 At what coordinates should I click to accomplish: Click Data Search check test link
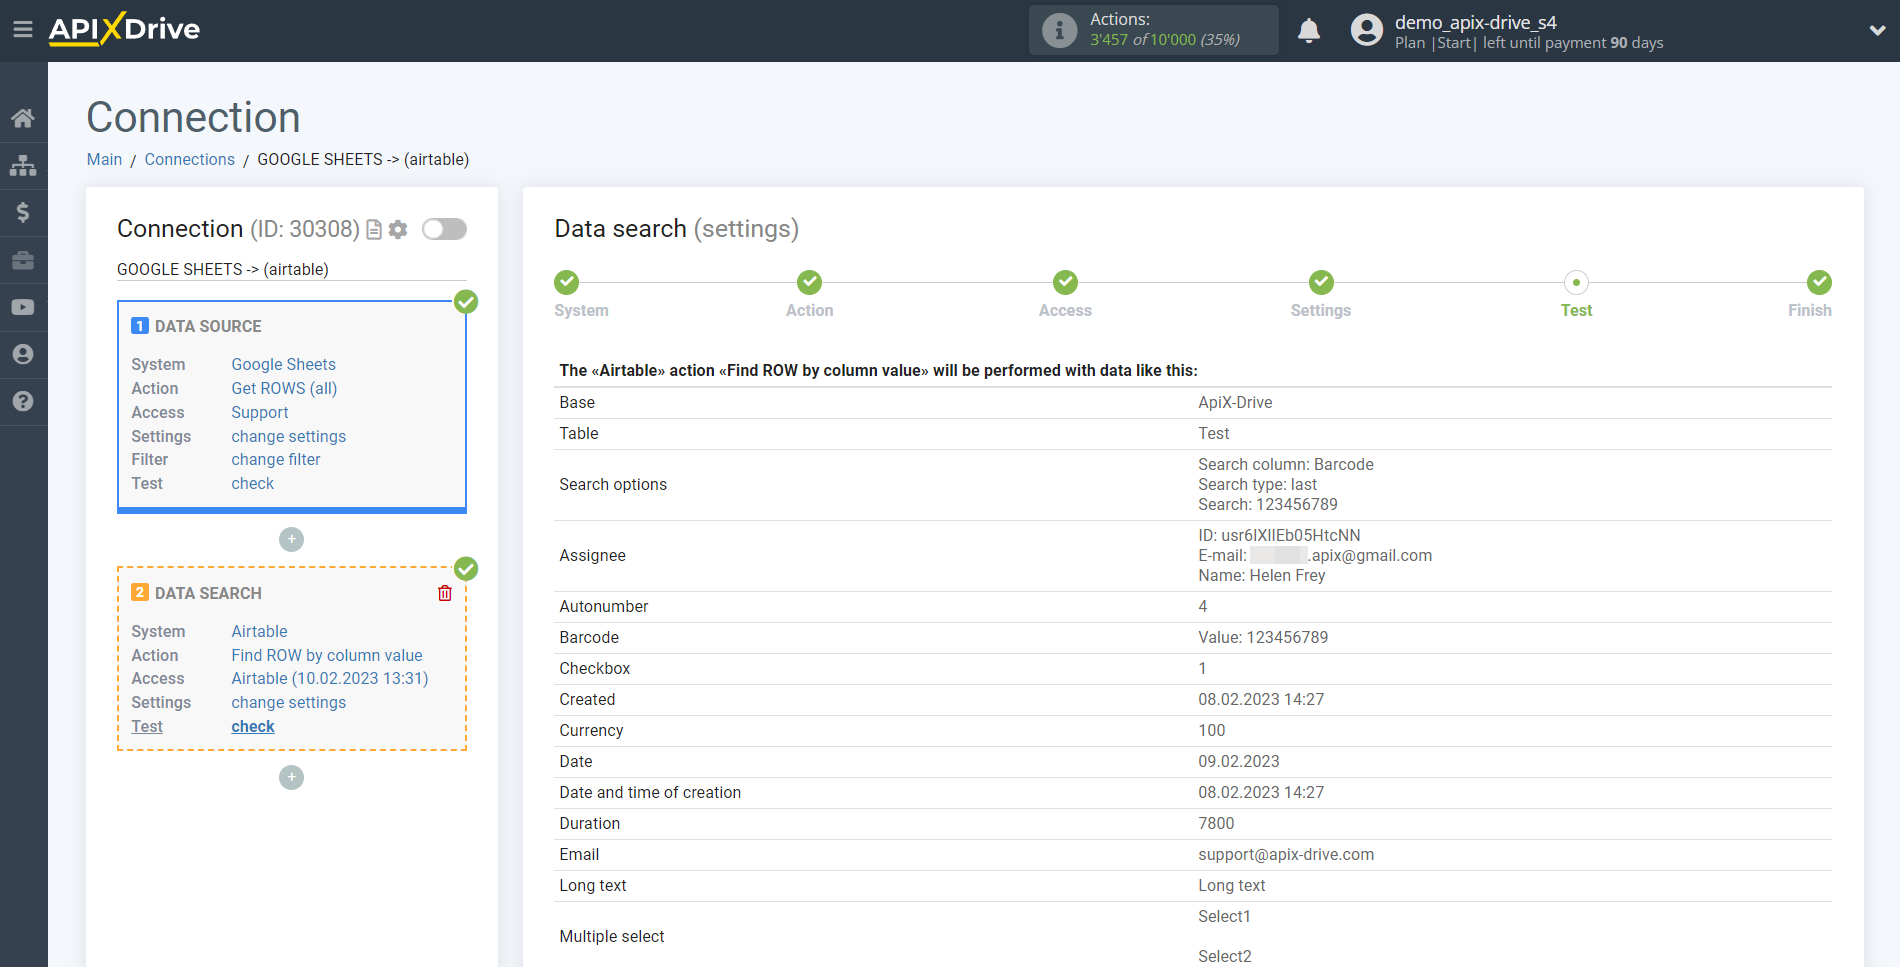252,726
